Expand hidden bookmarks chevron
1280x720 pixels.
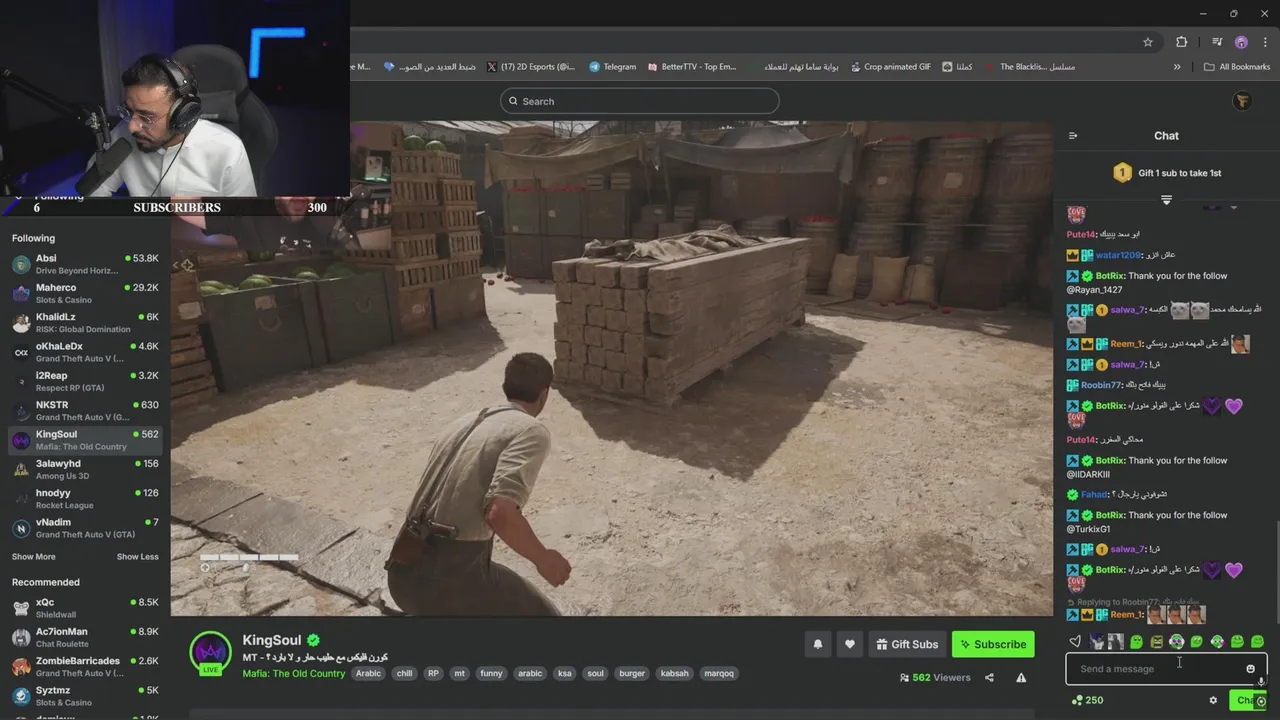(1177, 67)
